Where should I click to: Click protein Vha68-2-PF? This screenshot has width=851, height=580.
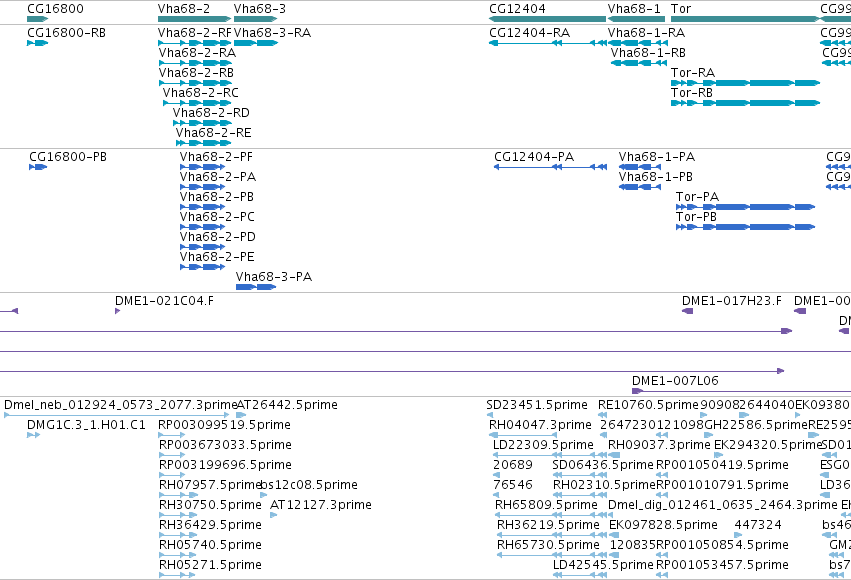[202, 167]
